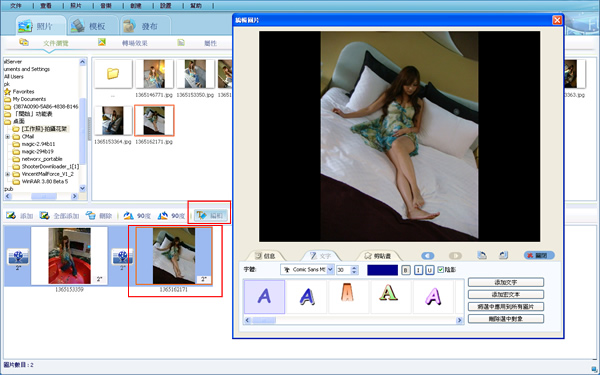Select the first plain blue A style
The image size is (600, 375).
click(264, 297)
